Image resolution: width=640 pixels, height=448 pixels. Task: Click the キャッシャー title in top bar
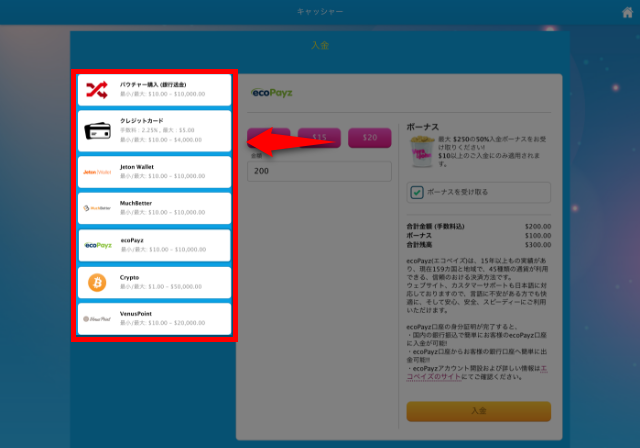319,12
